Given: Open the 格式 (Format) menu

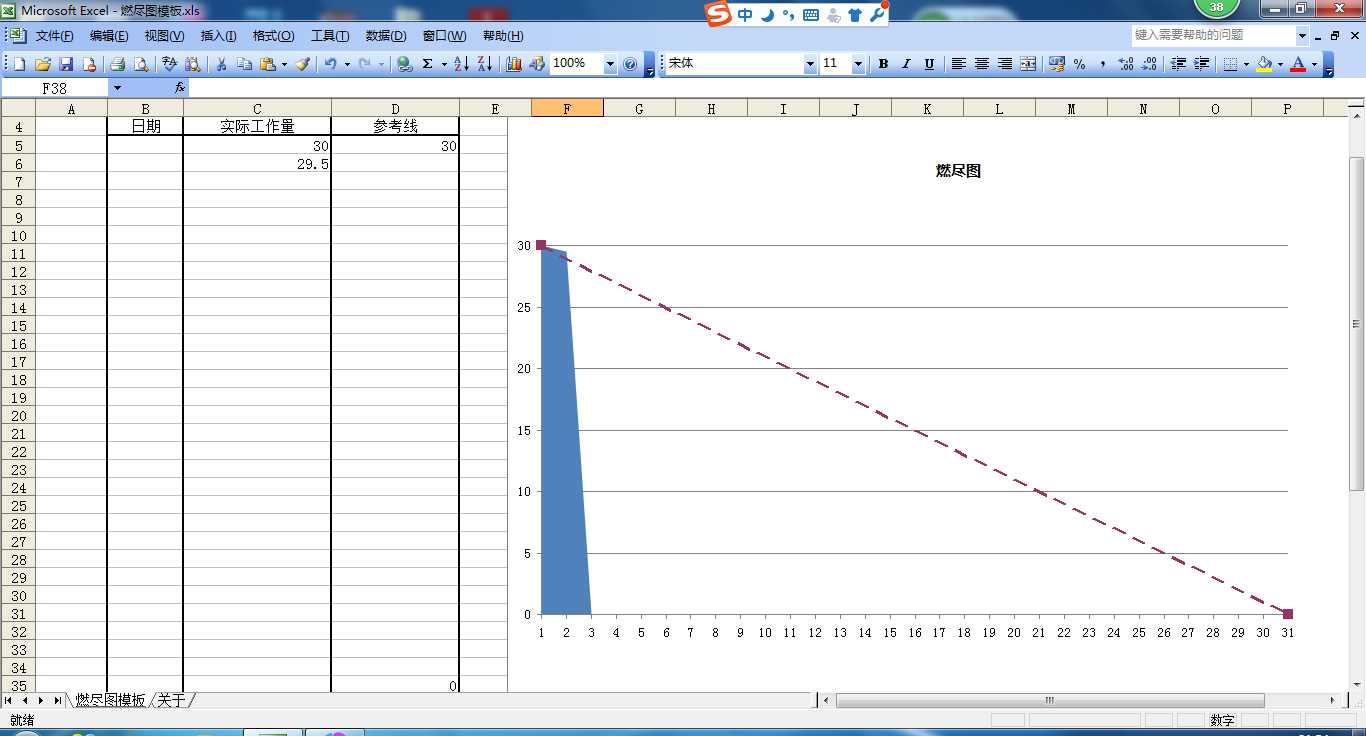Looking at the screenshot, I should [273, 36].
